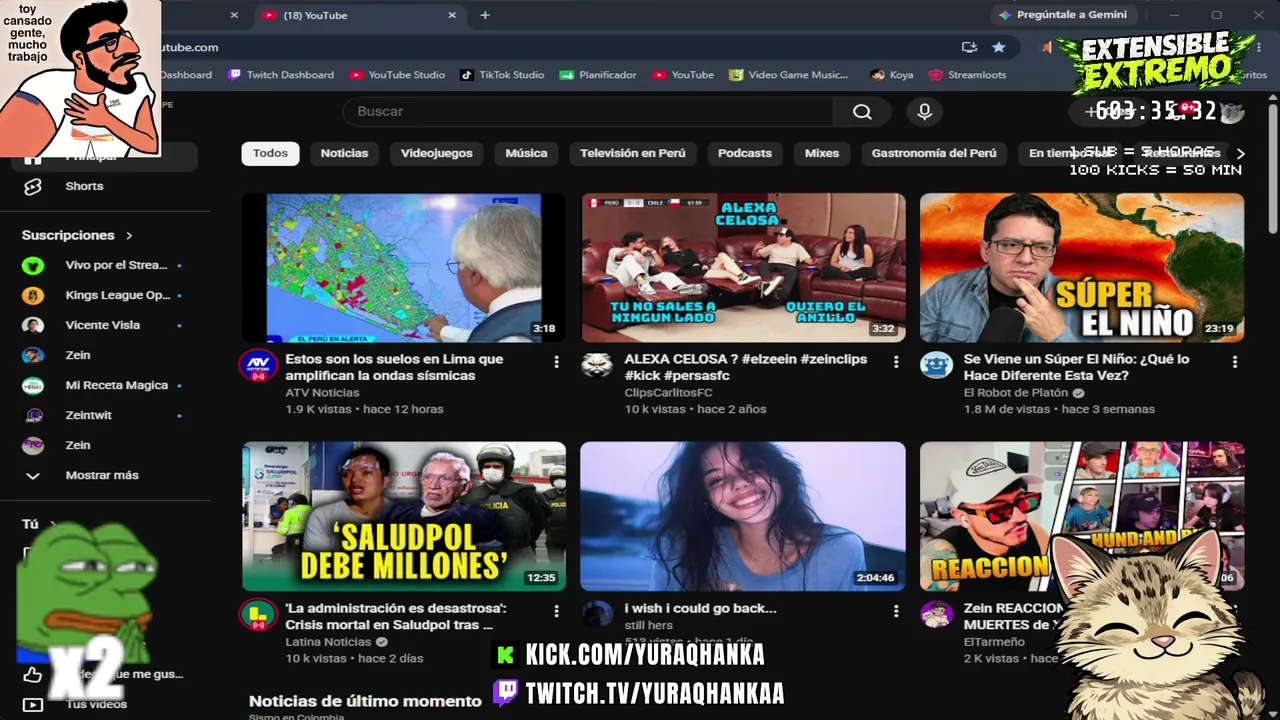Open the Streamloots bookmark
Image resolution: width=1280 pixels, height=720 pixels.
tap(967, 75)
